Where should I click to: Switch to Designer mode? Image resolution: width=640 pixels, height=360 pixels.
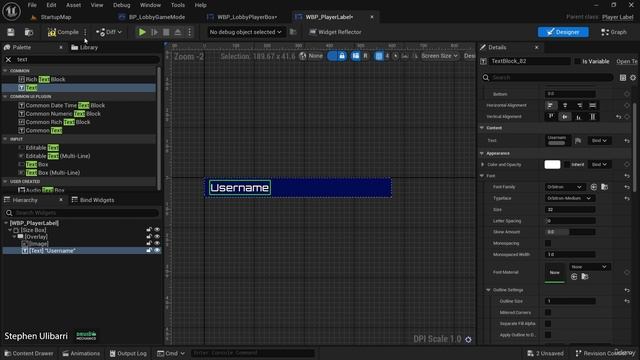click(x=563, y=32)
